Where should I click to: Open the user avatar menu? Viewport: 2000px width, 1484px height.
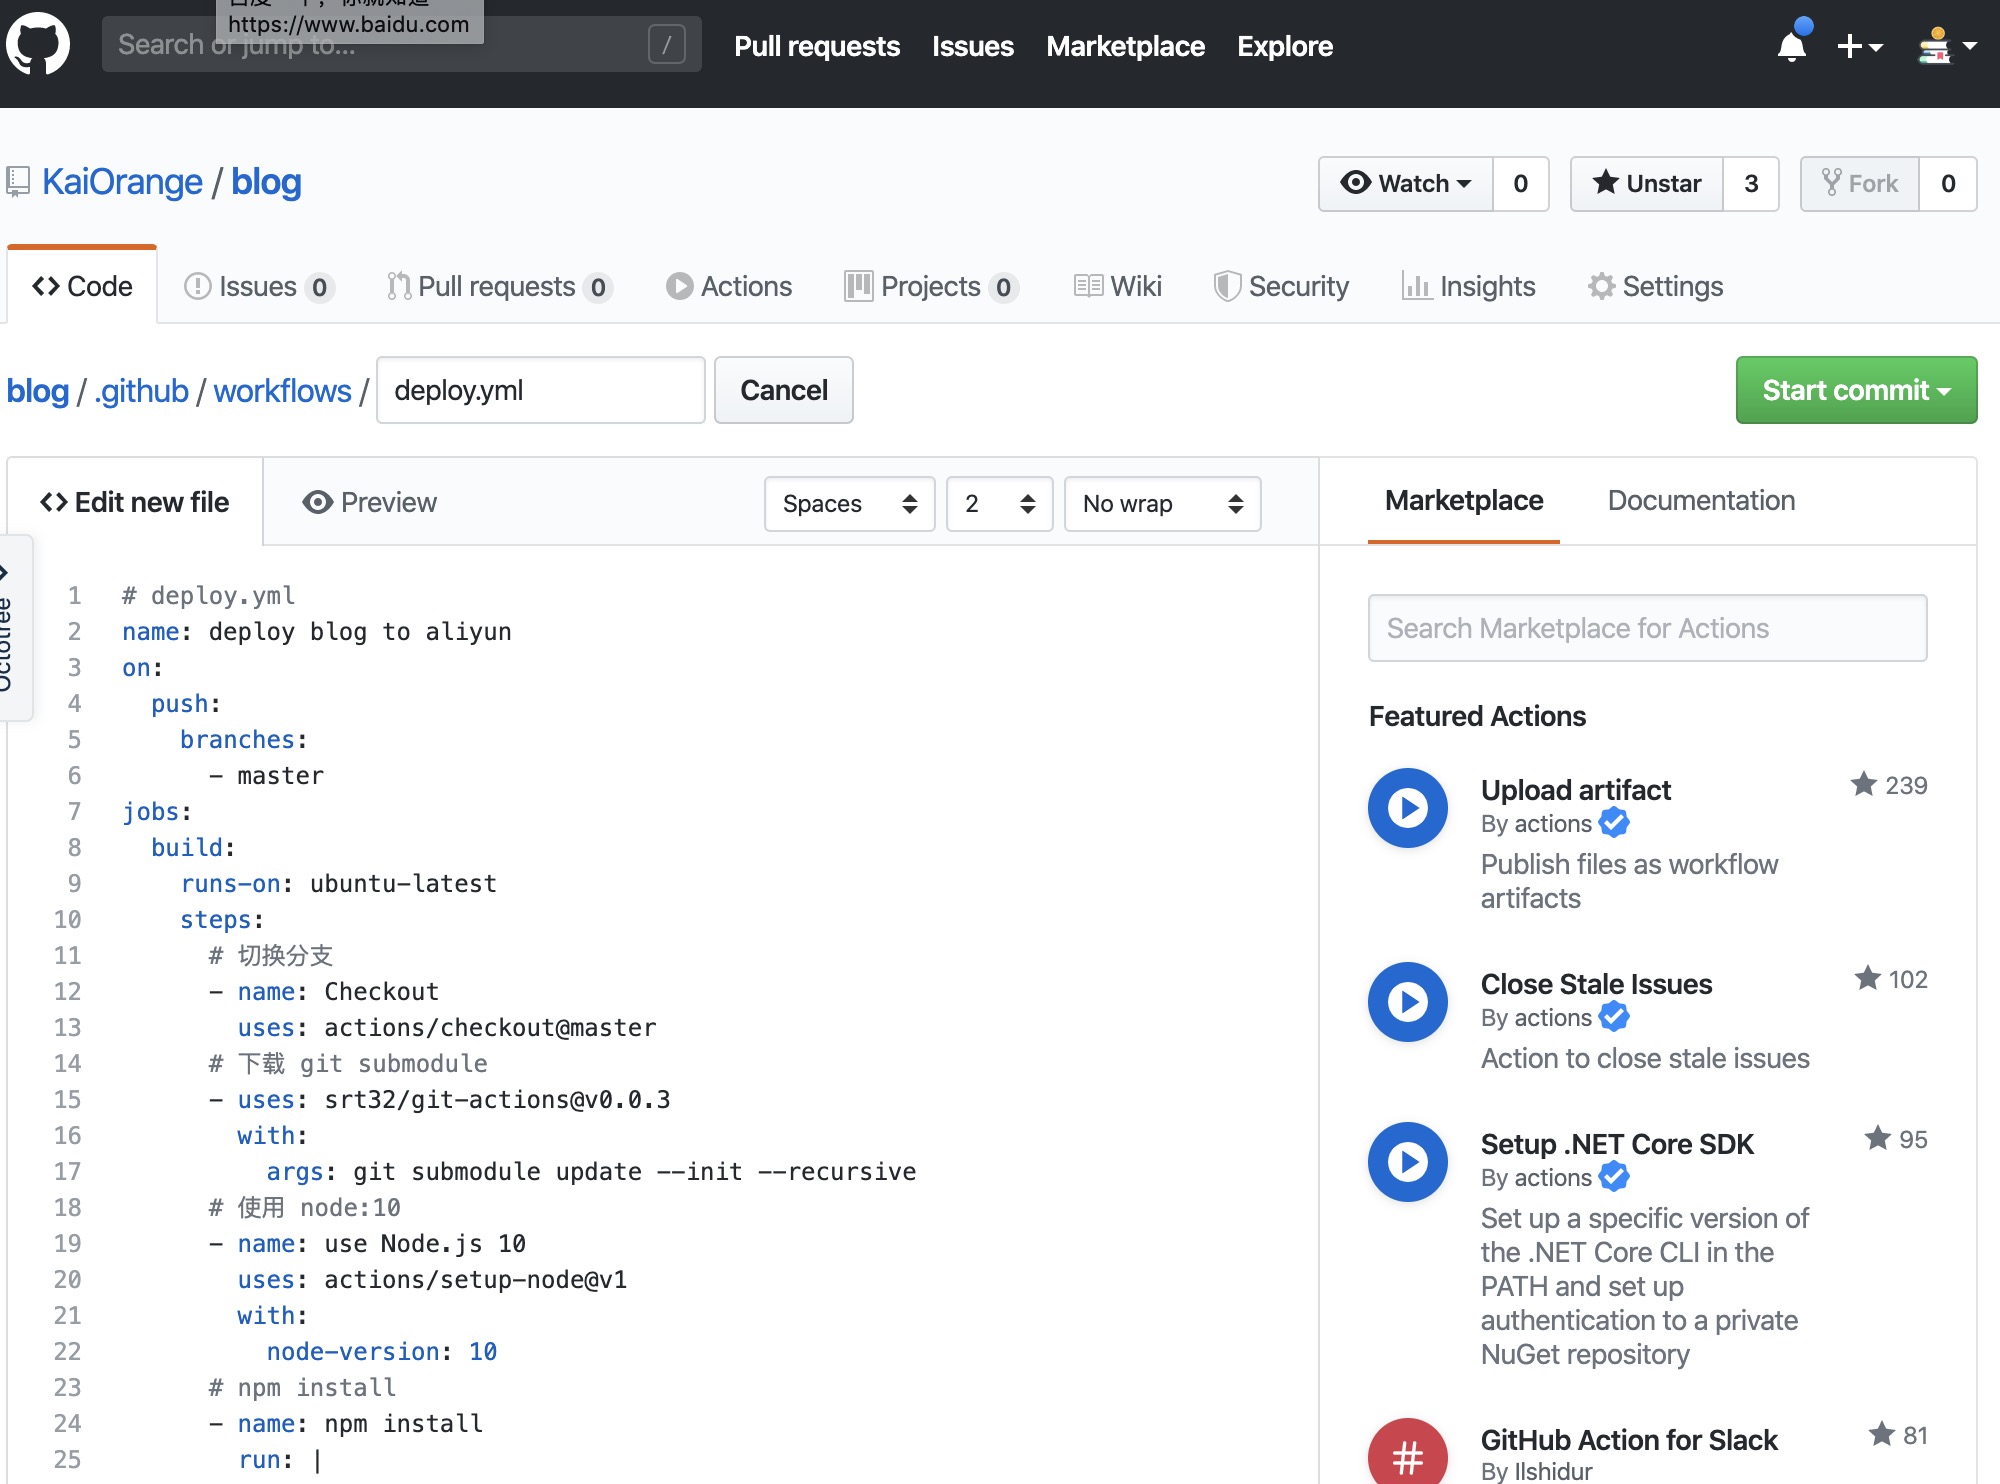click(x=1947, y=46)
